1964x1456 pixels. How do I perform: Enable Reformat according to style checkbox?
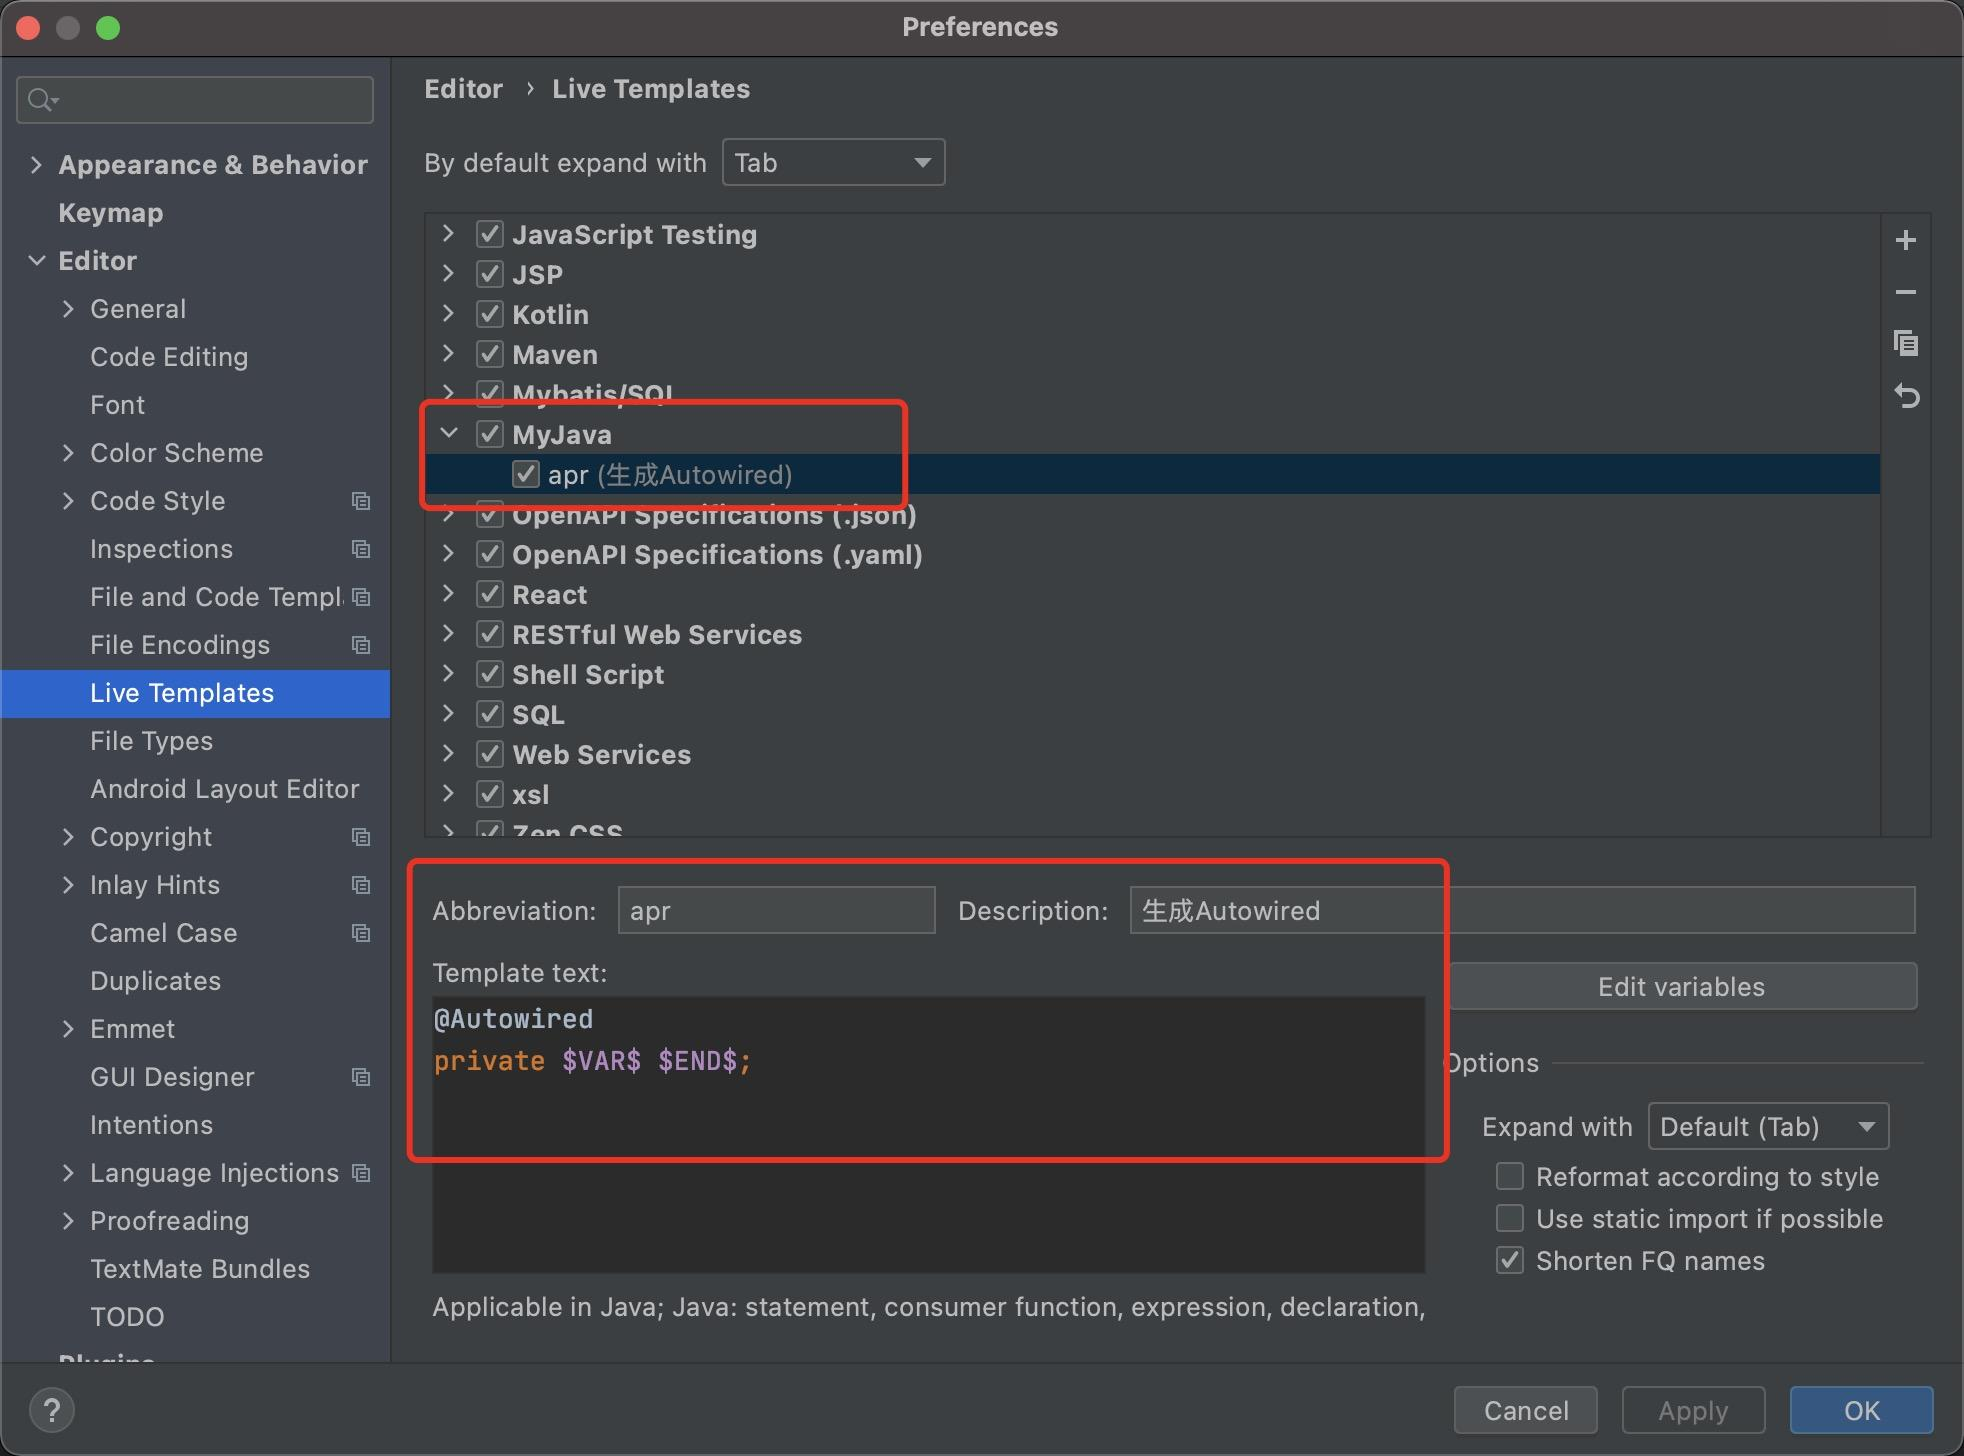click(x=1505, y=1178)
